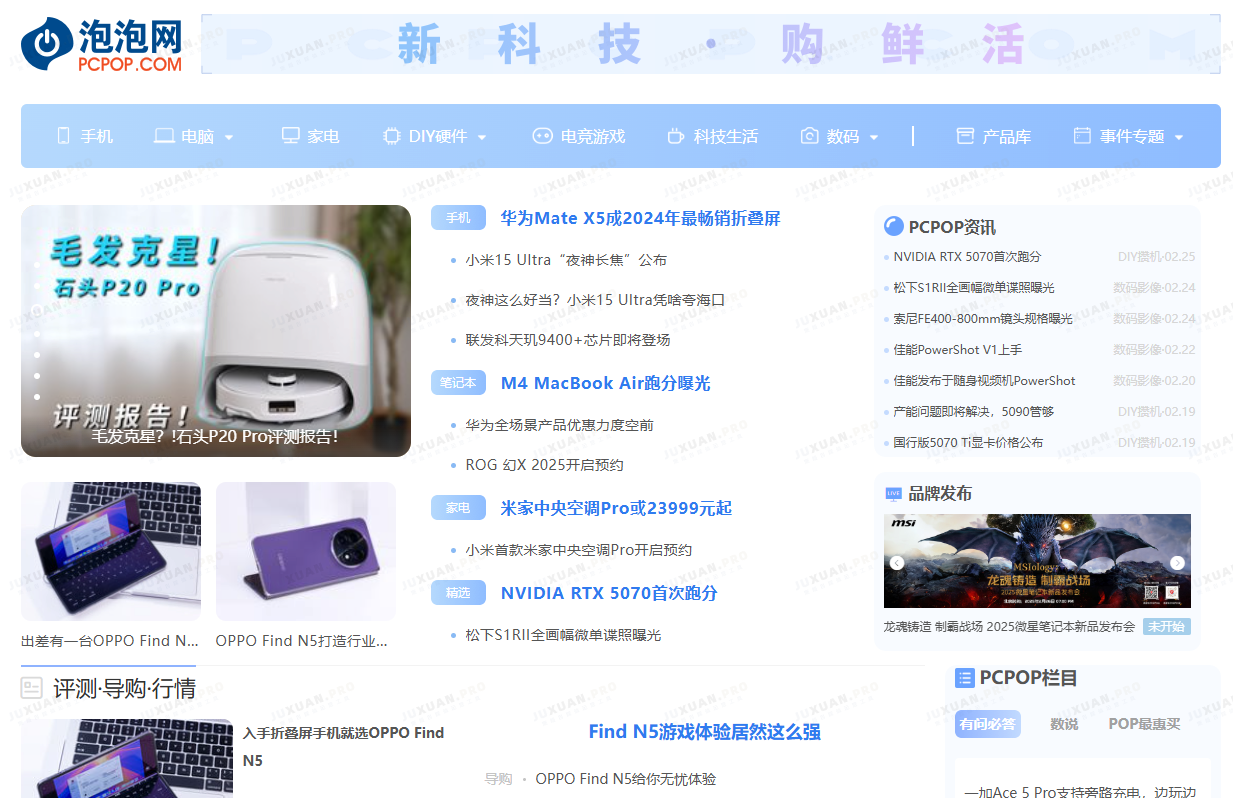Open sidebar news 佳能PowerShot V1上手

pos(958,350)
